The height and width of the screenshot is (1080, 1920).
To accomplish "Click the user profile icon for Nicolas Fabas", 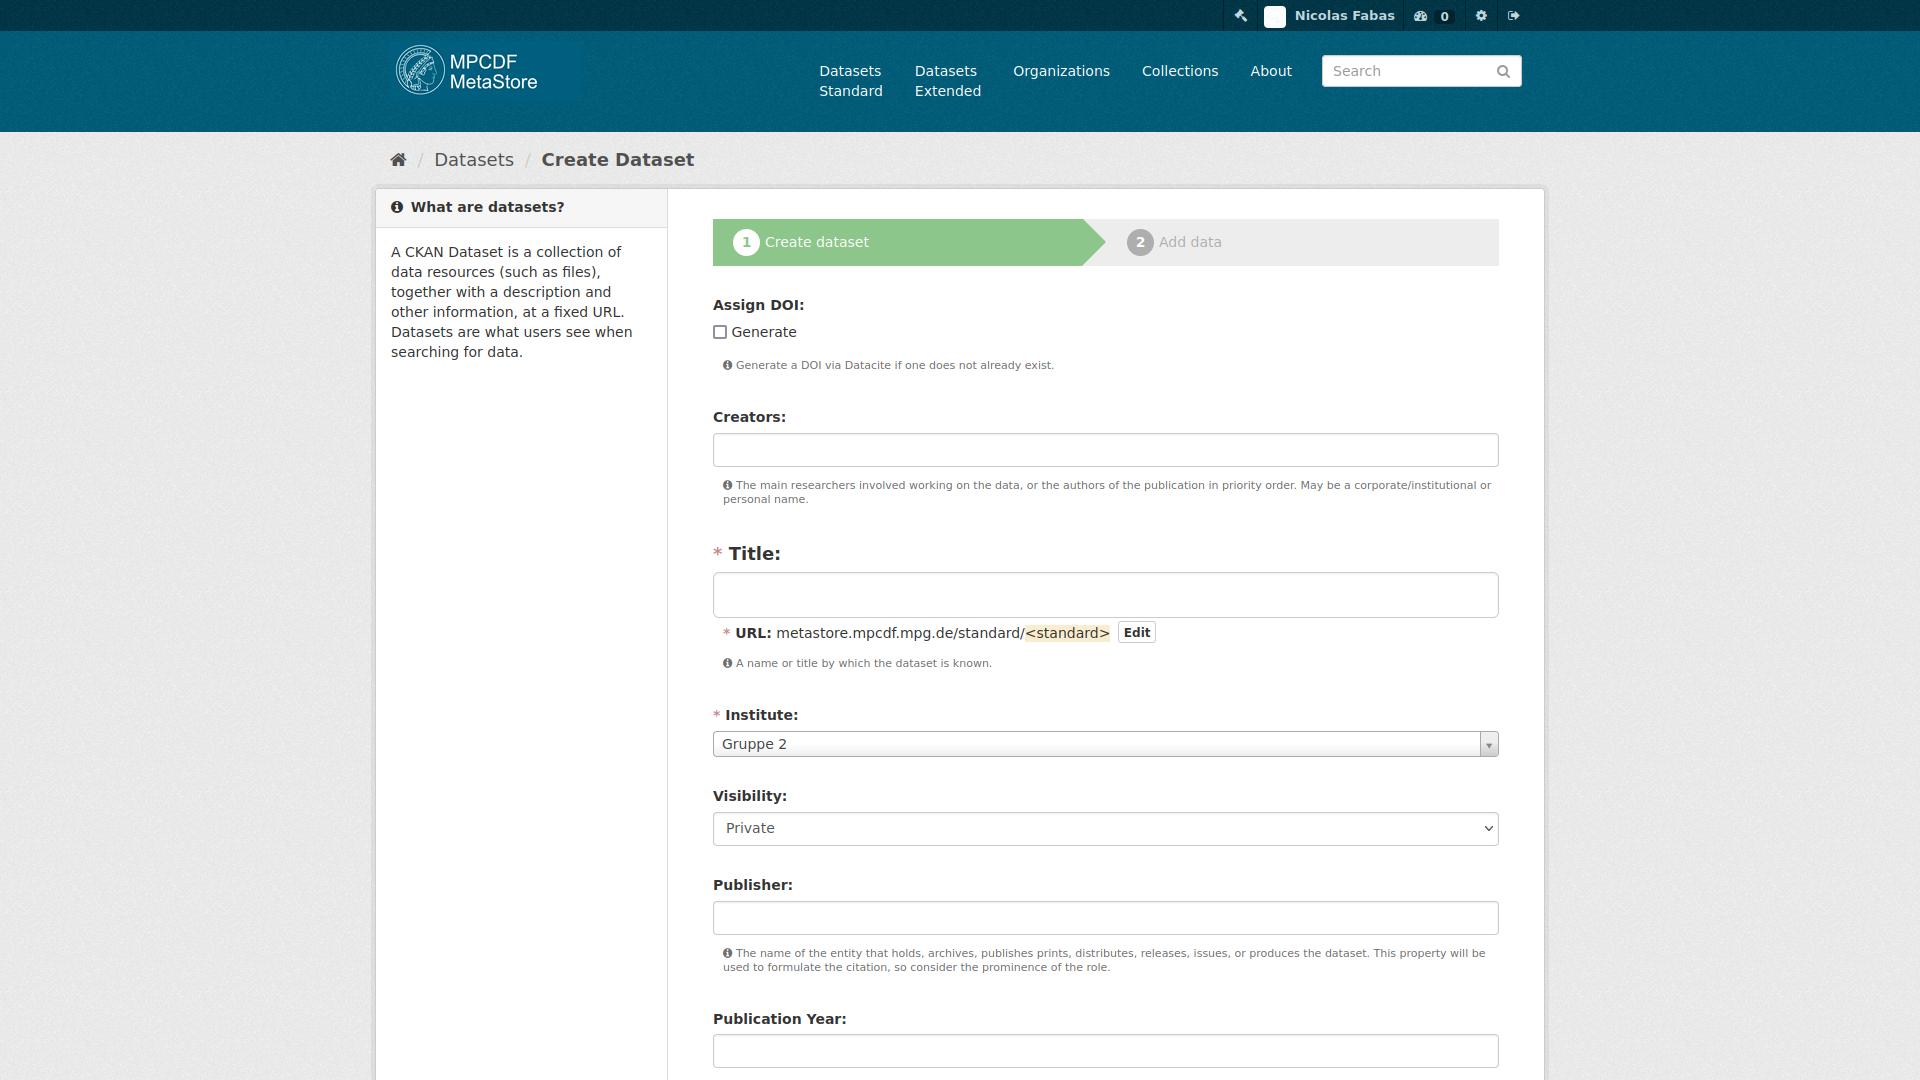I will click(x=1274, y=15).
